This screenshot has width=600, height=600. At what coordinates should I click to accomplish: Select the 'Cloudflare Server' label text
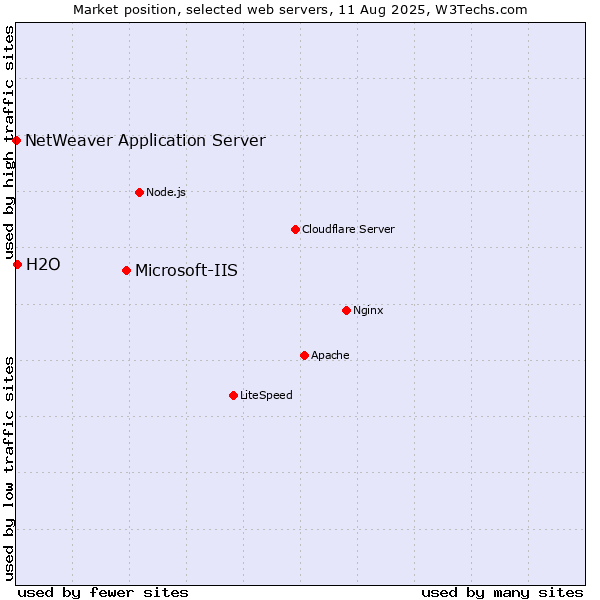348,229
